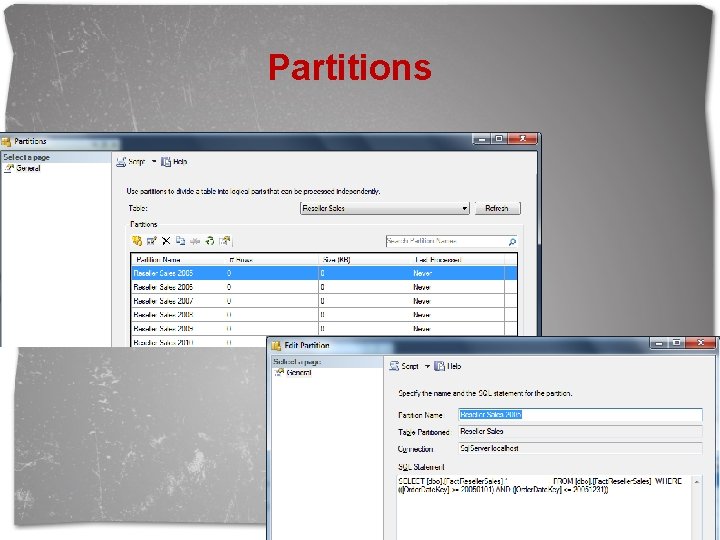
Task: Click Script in the Partitions window toolbar
Action: [x=131, y=162]
